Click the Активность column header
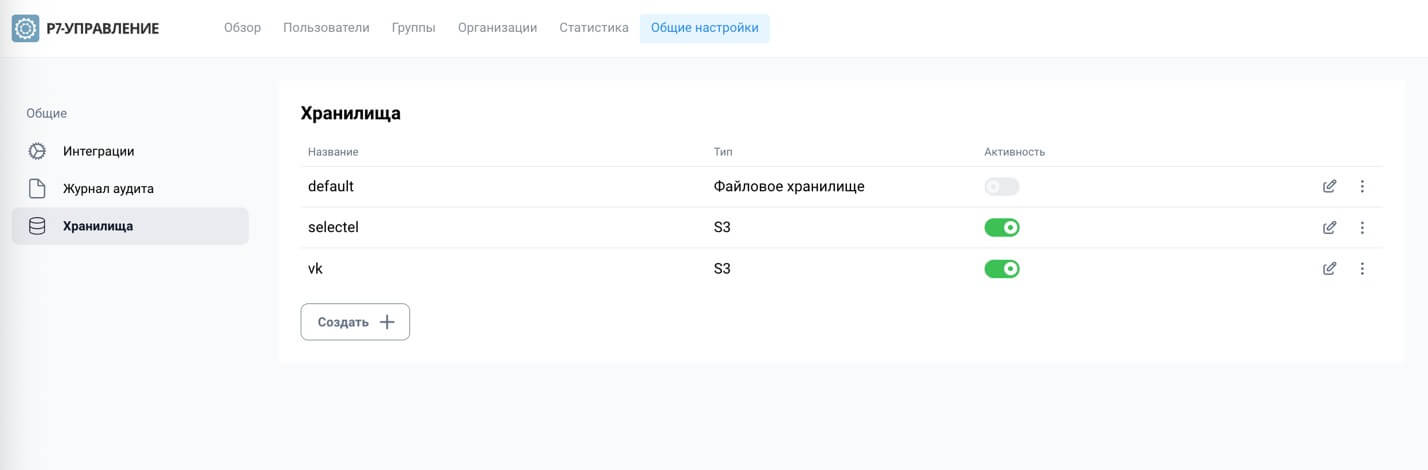1428x470 pixels. pyautogui.click(x=1015, y=152)
